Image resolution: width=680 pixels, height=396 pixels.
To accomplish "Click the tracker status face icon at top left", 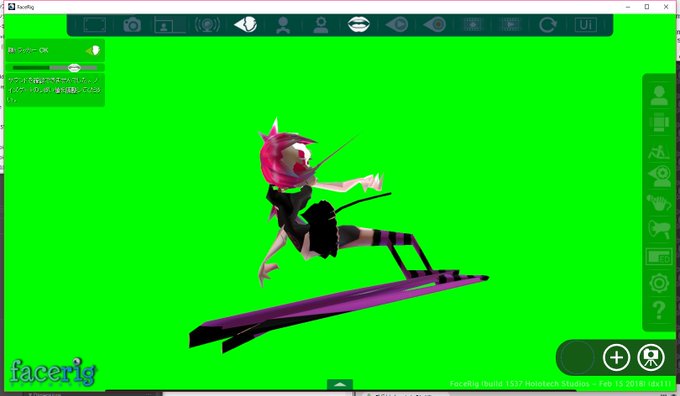I will tap(93, 51).
